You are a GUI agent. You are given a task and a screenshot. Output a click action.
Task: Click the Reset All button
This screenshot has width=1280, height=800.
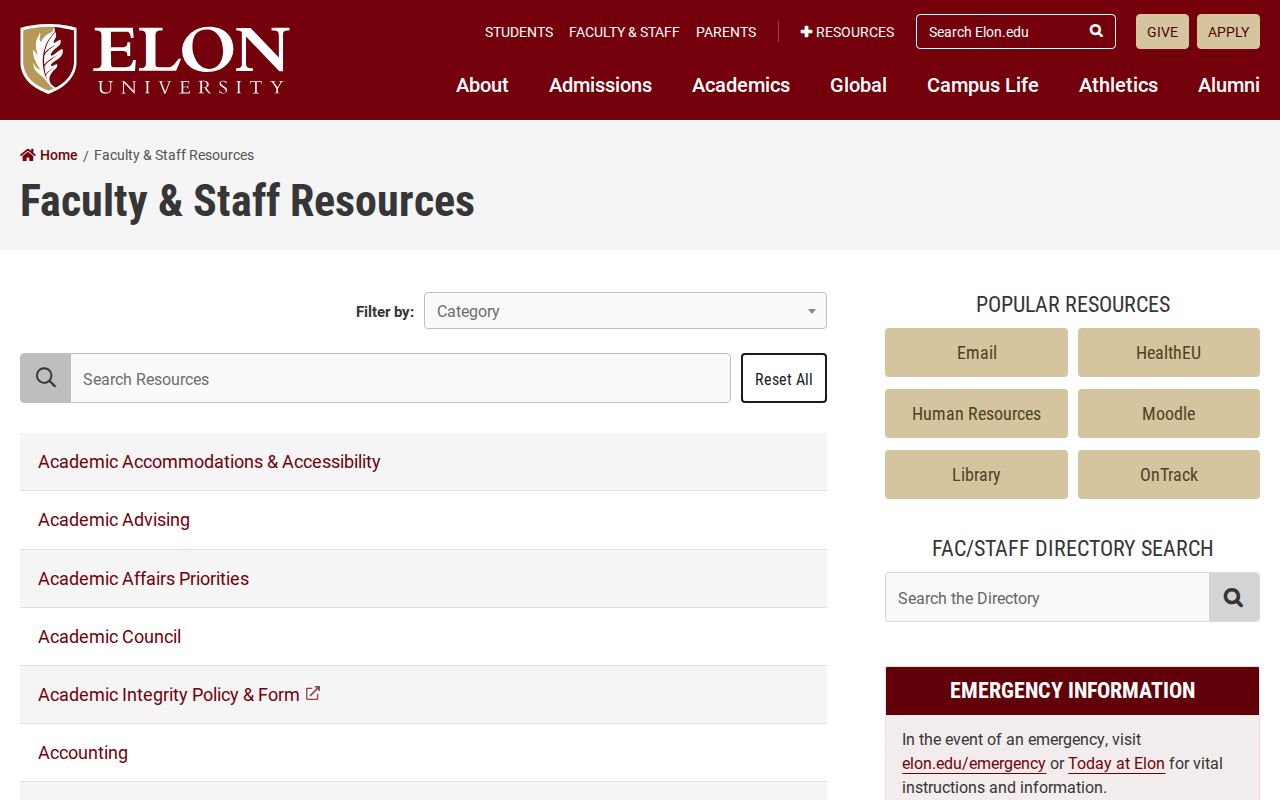pyautogui.click(x=784, y=378)
